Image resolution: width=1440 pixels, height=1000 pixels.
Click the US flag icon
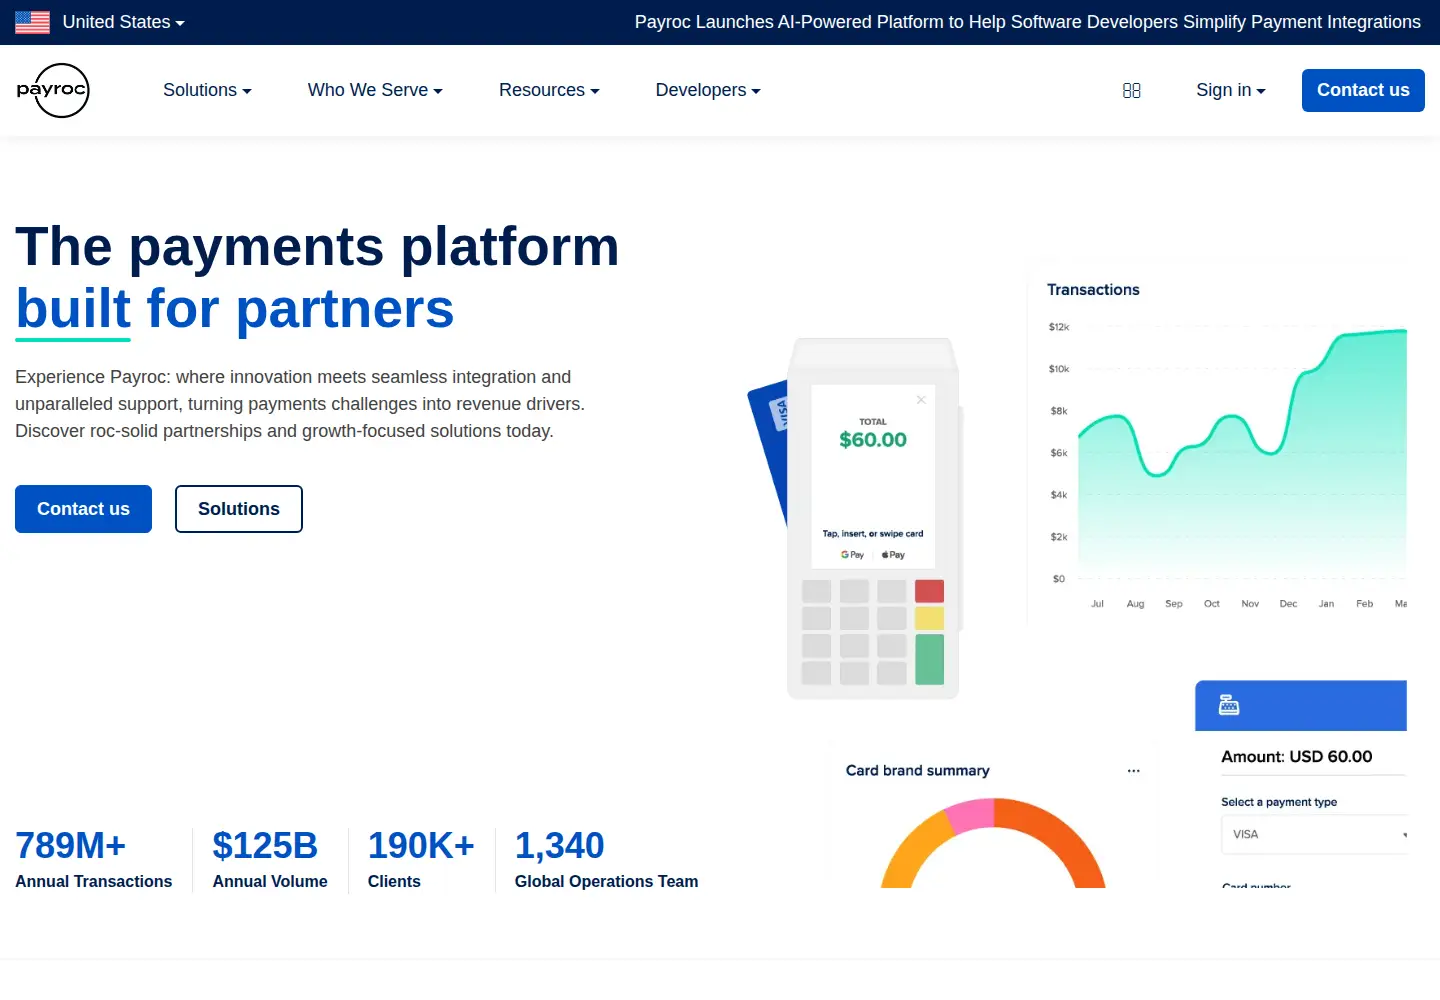point(32,22)
